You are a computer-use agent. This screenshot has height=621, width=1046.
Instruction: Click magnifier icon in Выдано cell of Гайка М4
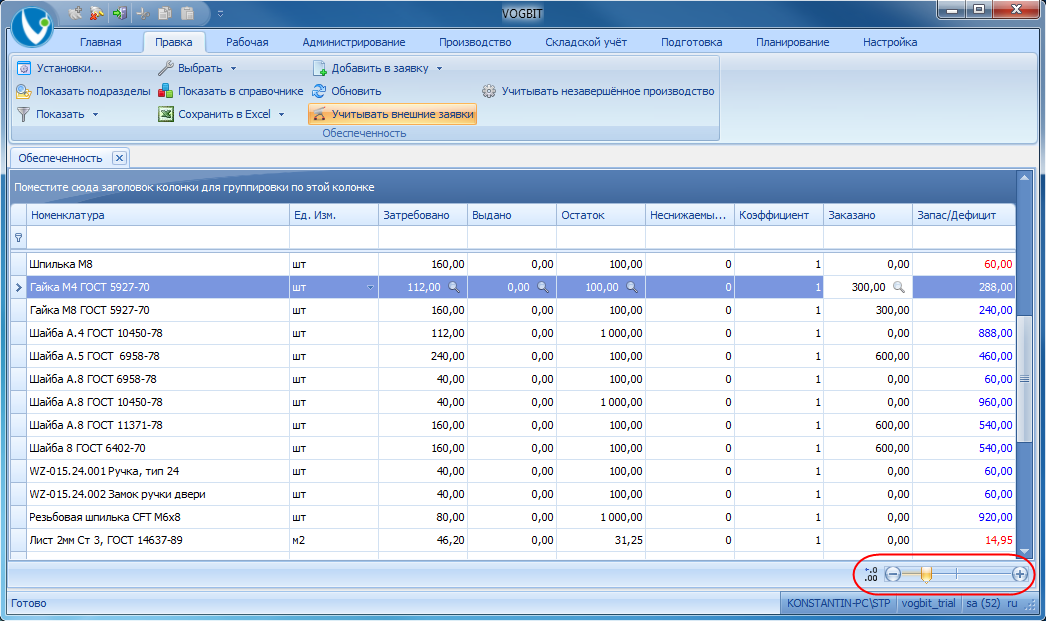coord(543,287)
